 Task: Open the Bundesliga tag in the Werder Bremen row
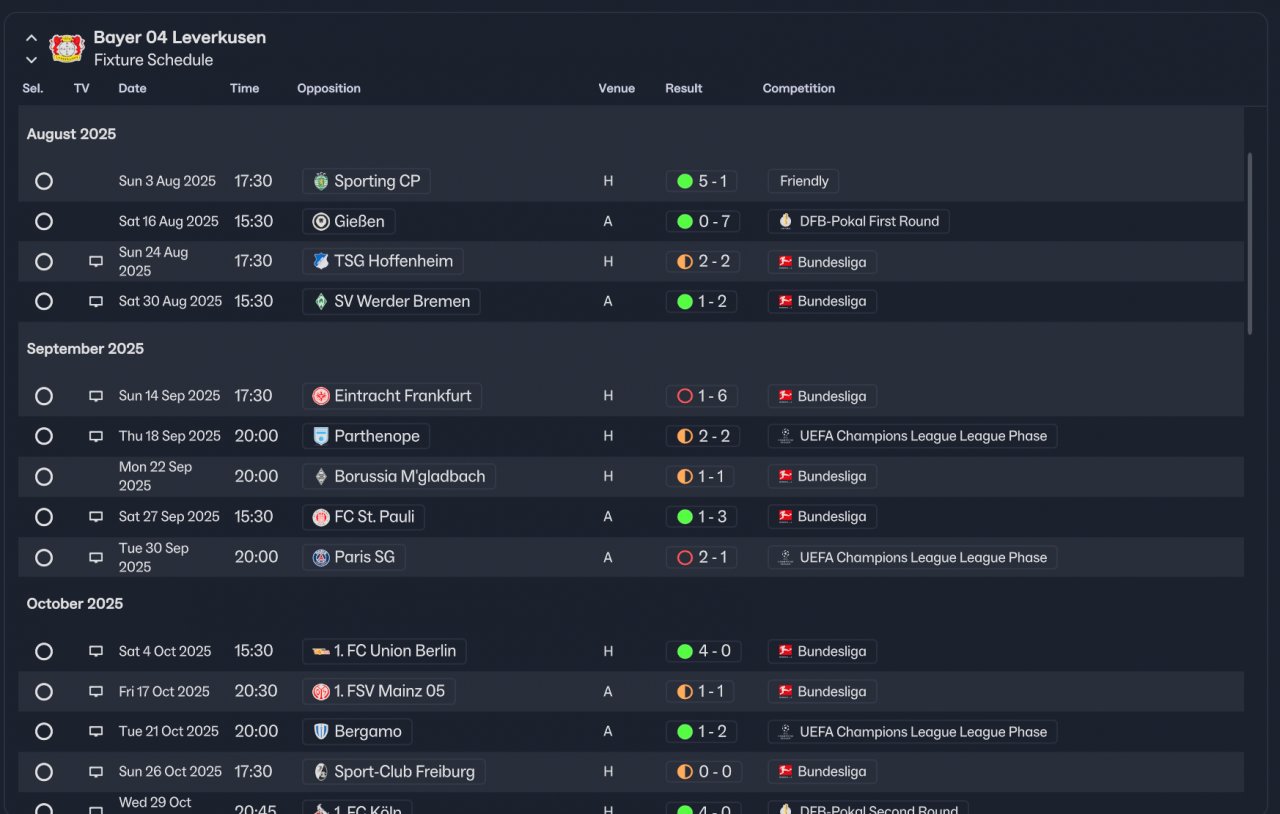pos(822,301)
